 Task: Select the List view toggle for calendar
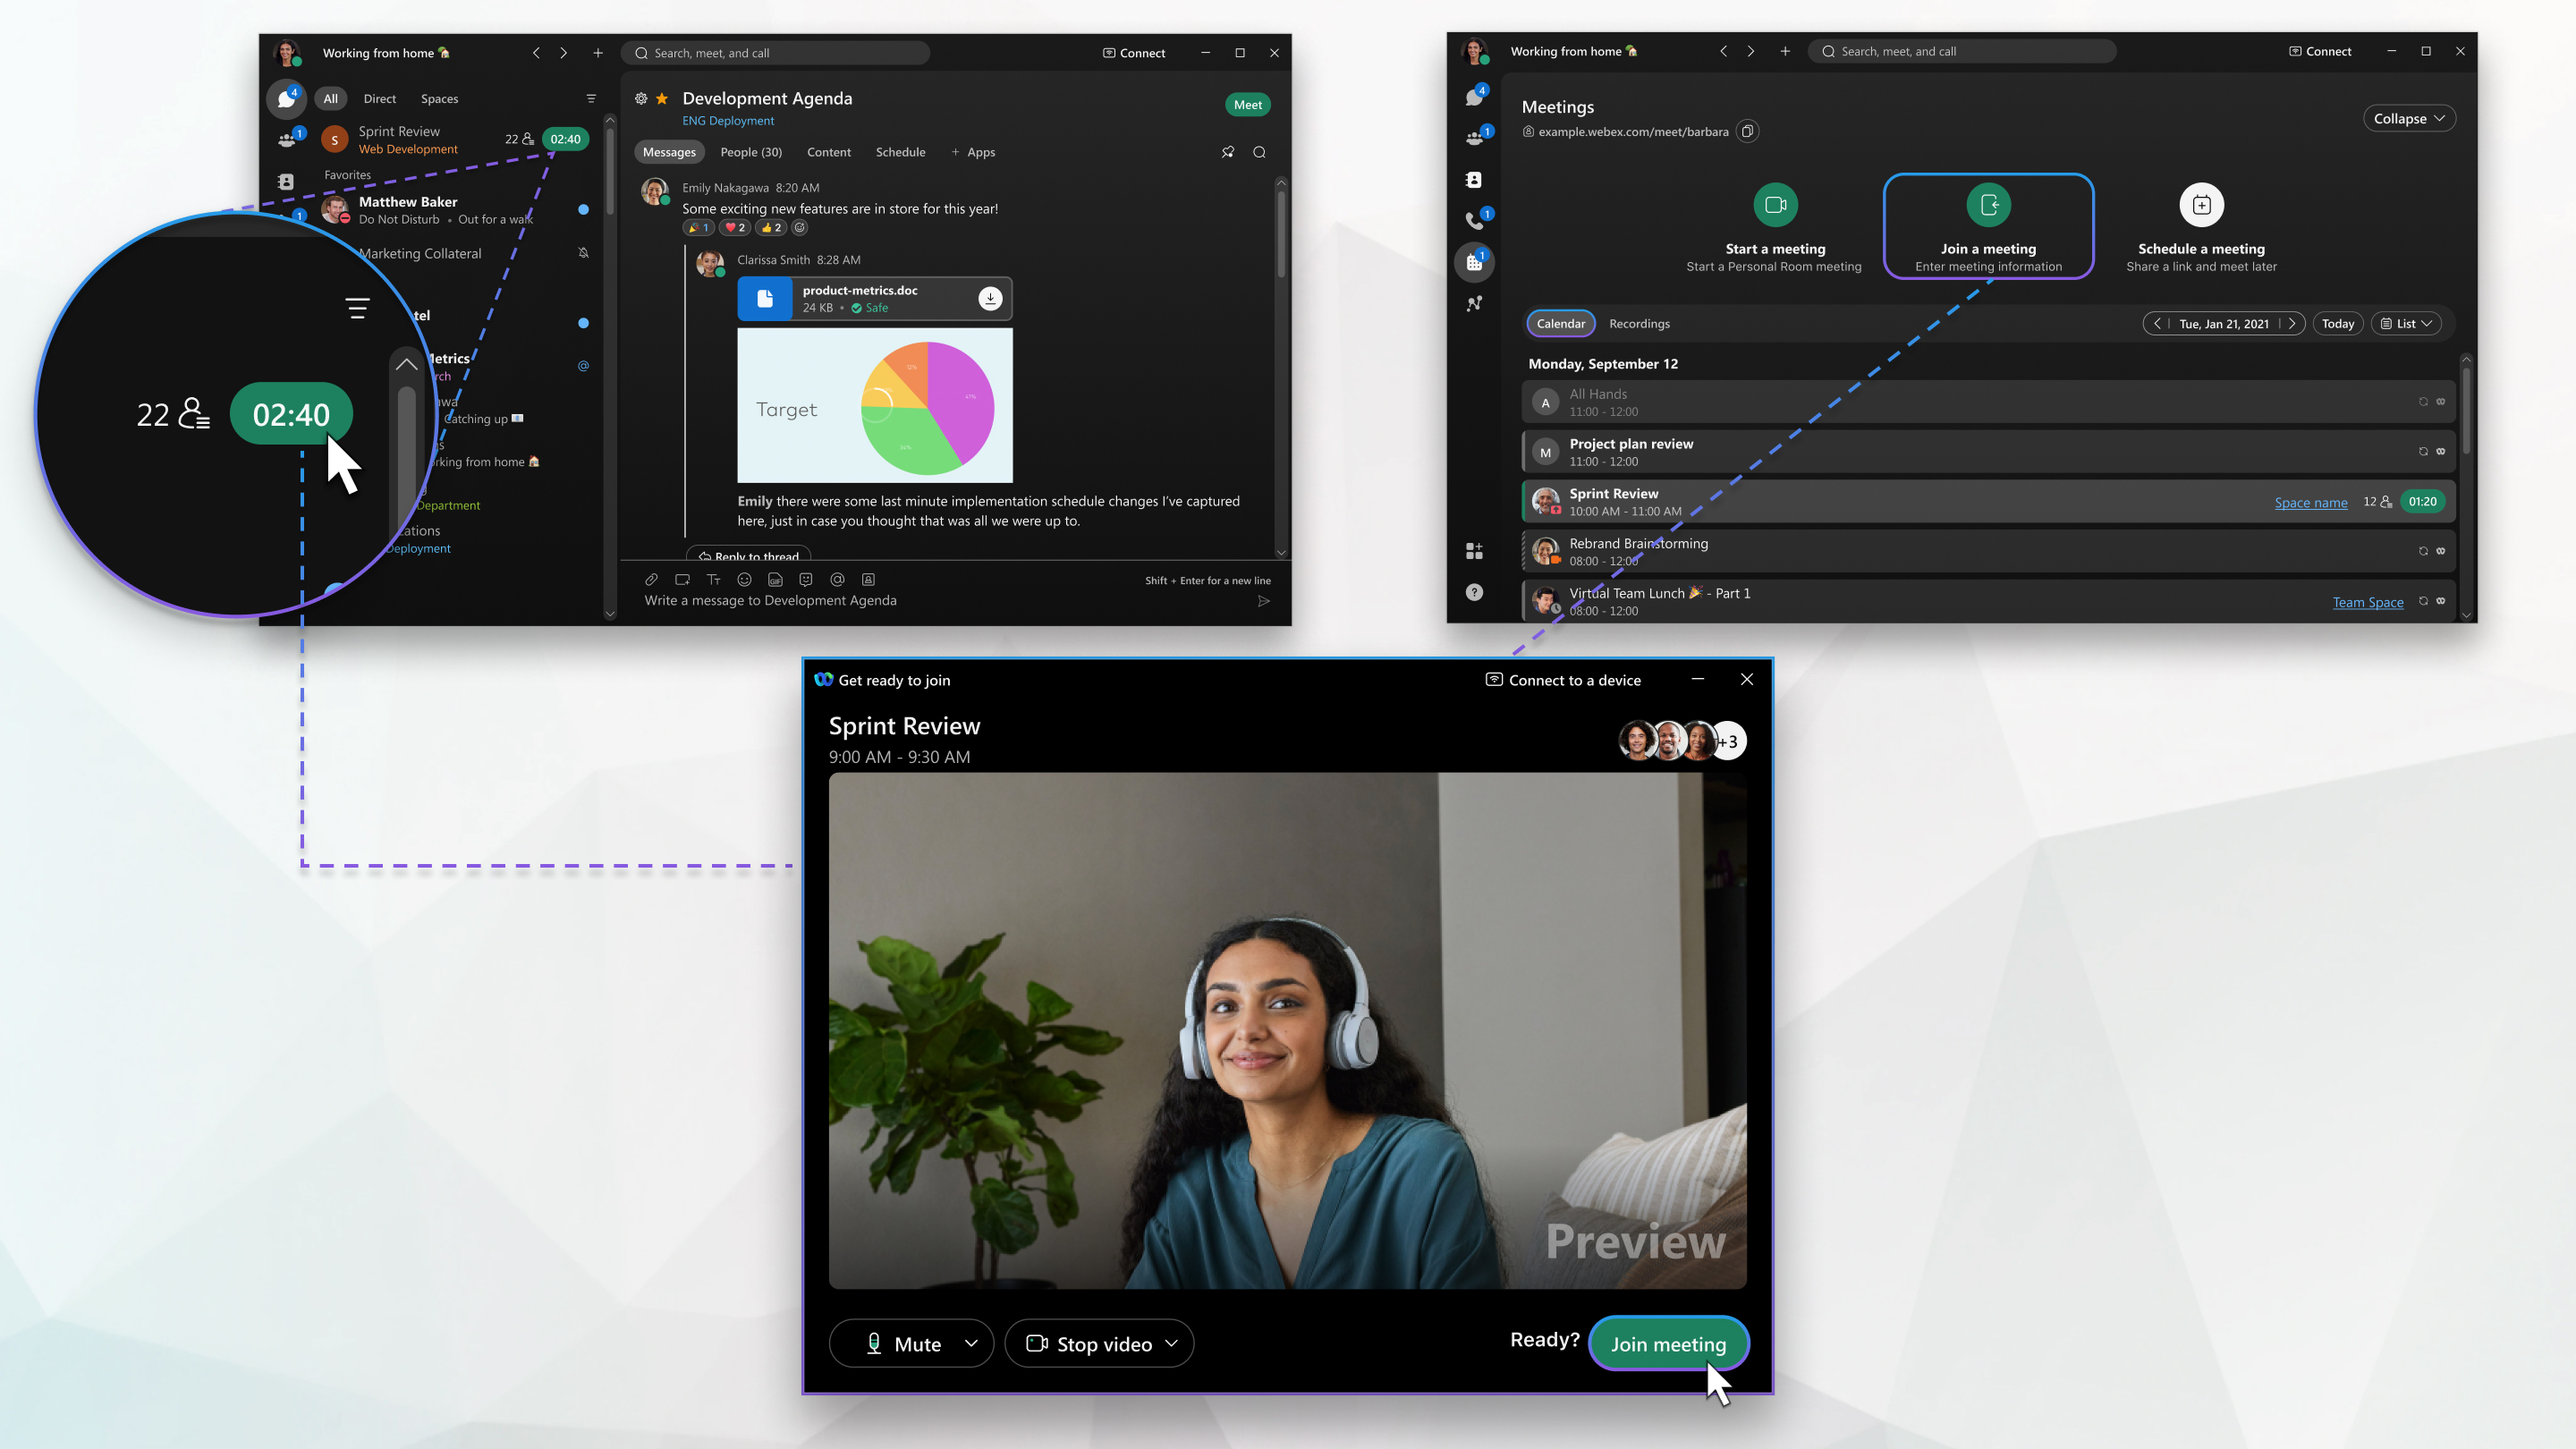(x=2408, y=324)
